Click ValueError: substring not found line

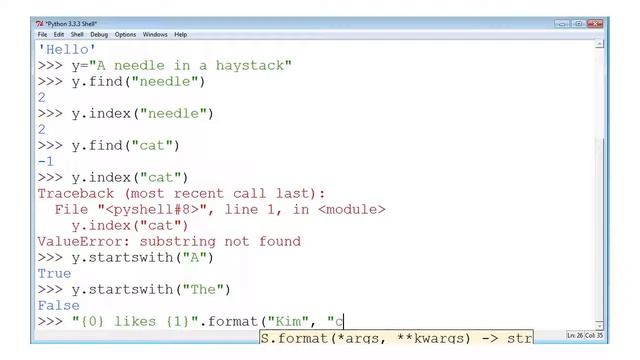[169, 242]
